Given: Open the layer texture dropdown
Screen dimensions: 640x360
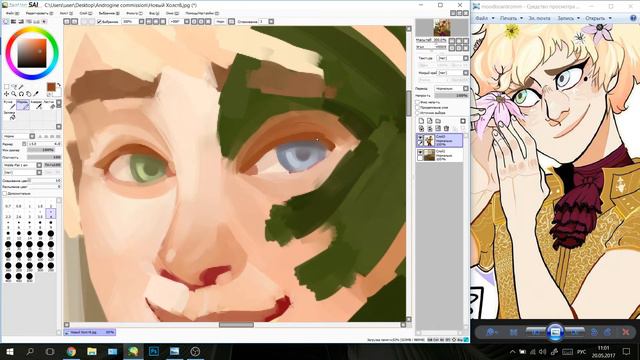Looking at the screenshot, I should click(465, 58).
